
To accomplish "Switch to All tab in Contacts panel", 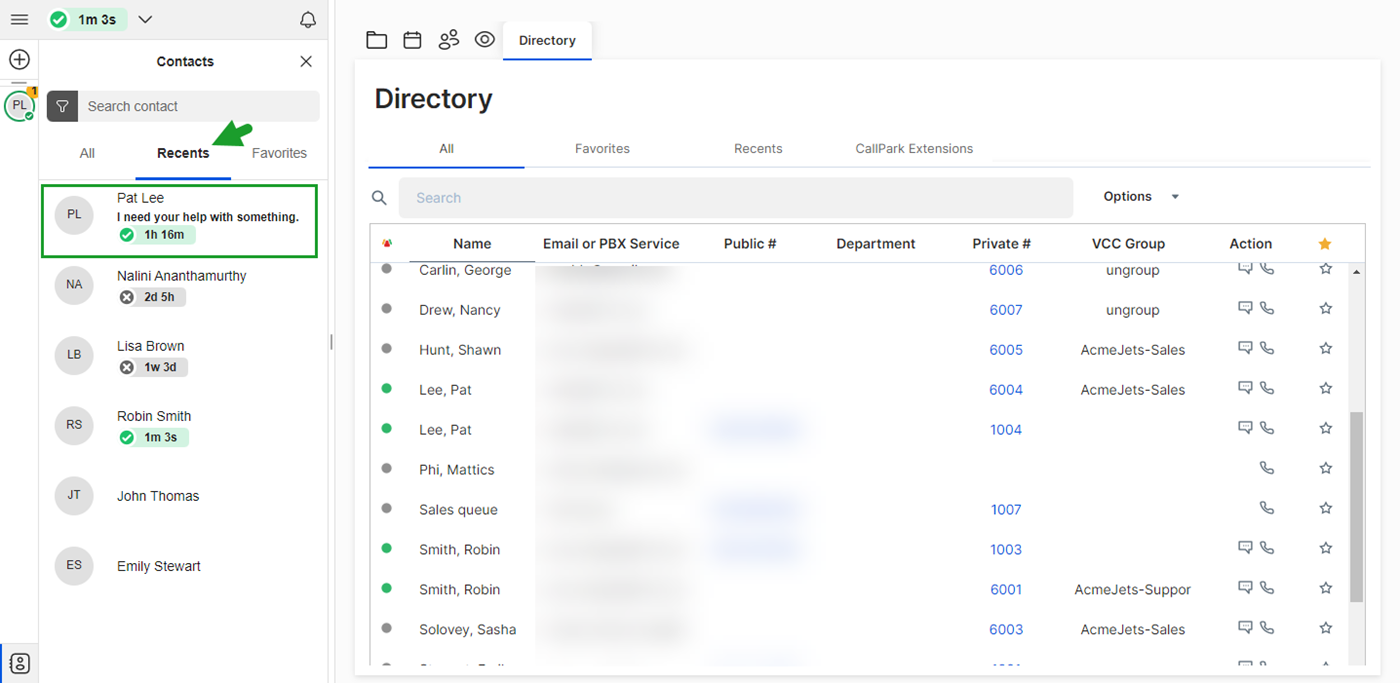I will (x=87, y=153).
